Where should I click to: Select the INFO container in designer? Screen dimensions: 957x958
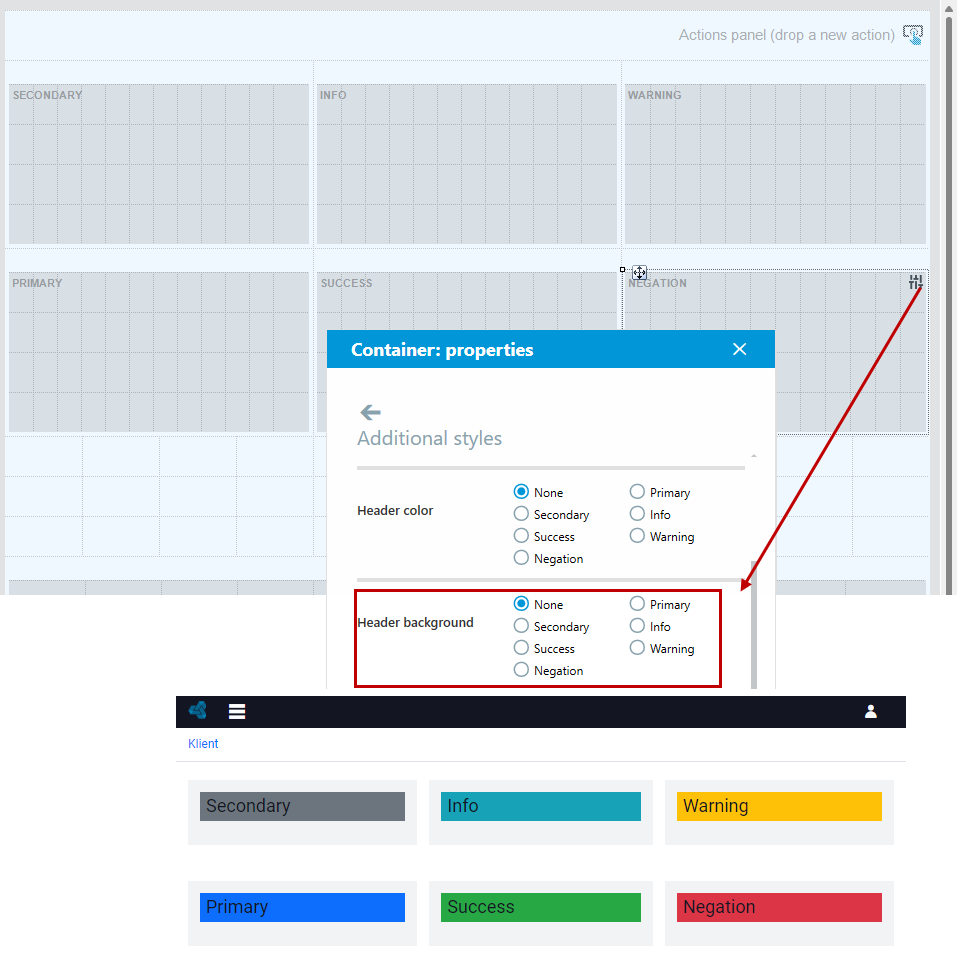click(467, 164)
